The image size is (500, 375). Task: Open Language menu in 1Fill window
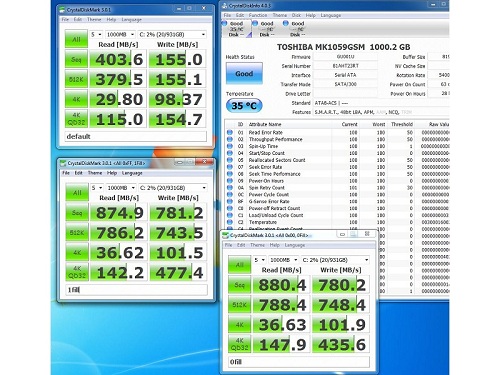pos(132,173)
